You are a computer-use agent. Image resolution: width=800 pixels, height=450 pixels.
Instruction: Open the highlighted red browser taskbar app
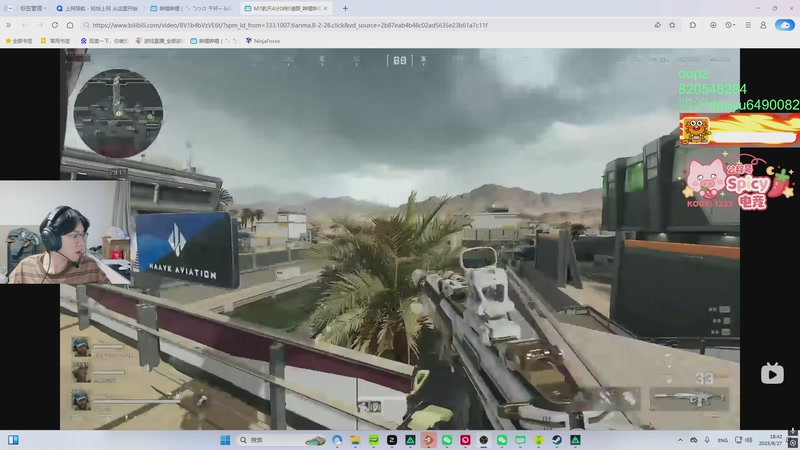(429, 440)
